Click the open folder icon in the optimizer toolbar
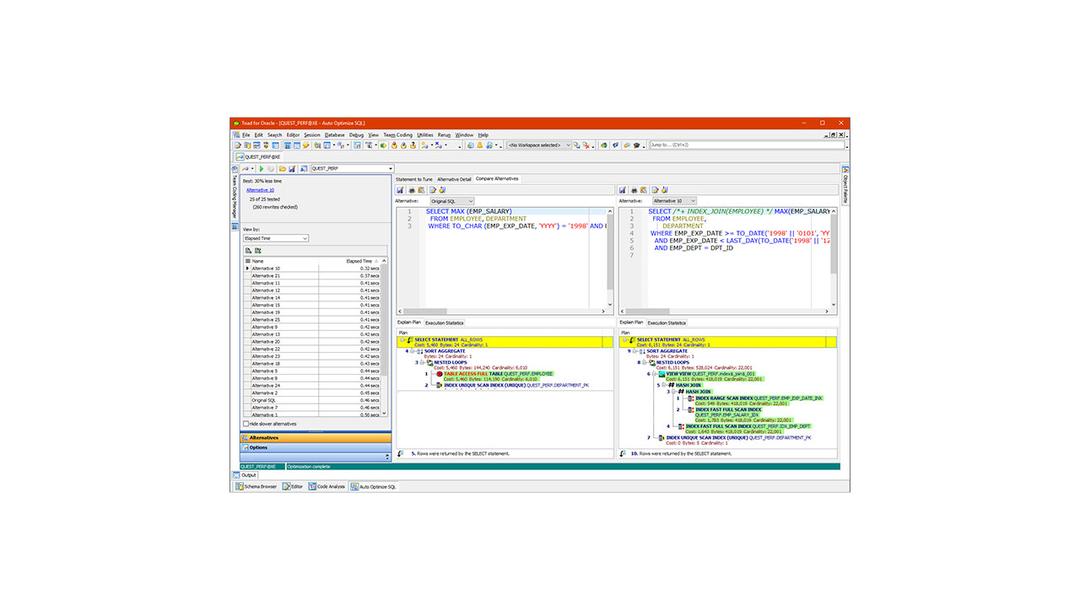Screen dimensions: 1080x608 click(x=282, y=169)
